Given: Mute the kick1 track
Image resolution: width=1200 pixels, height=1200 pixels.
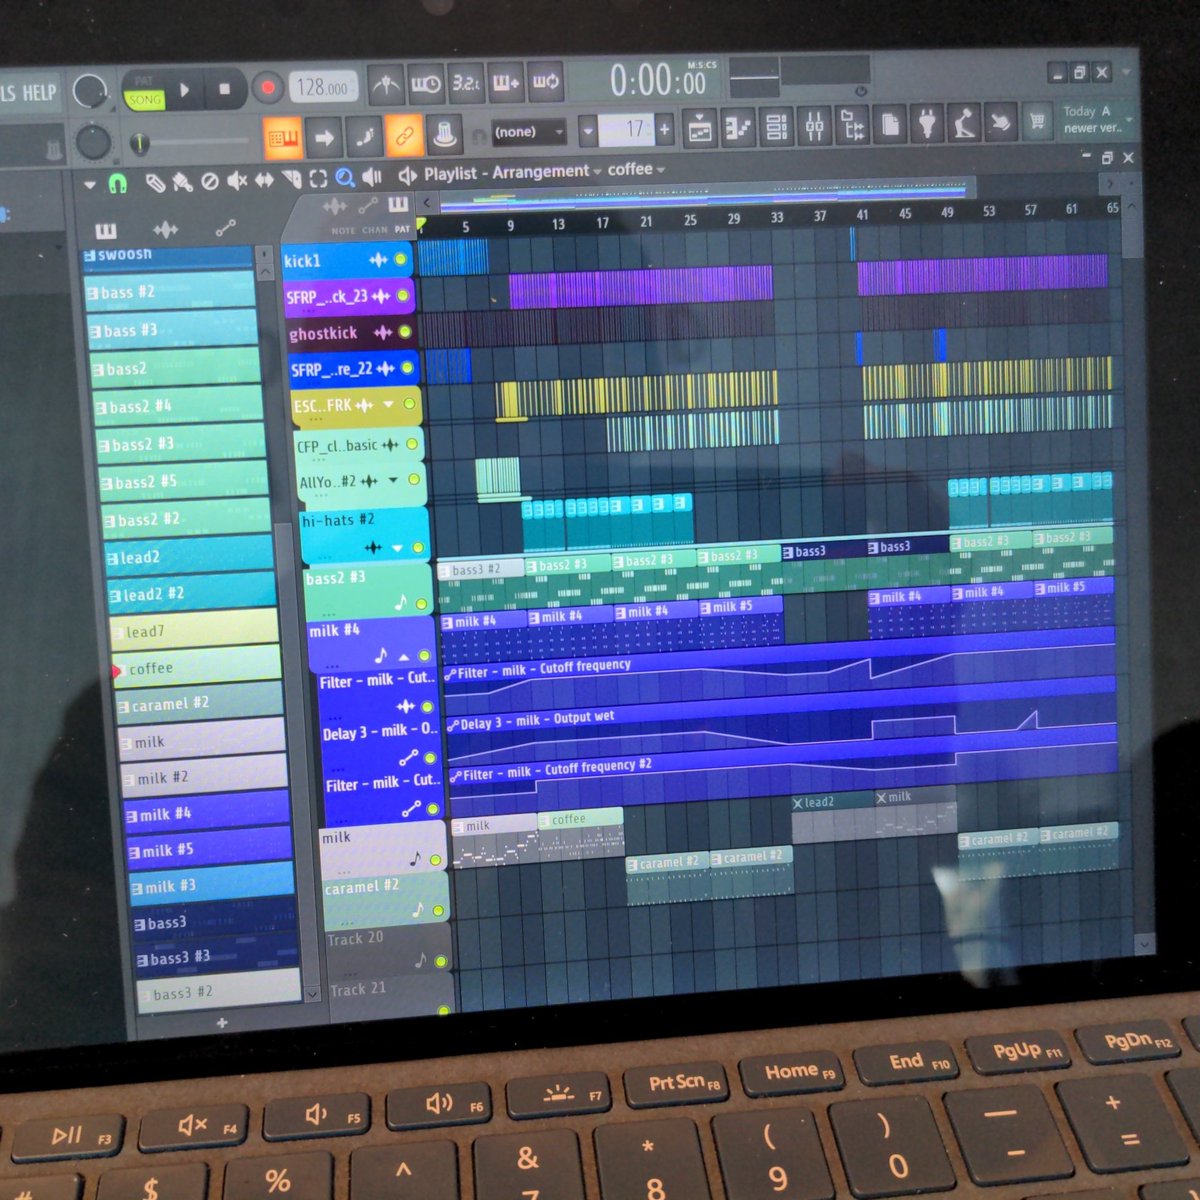Looking at the screenshot, I should coord(401,259).
